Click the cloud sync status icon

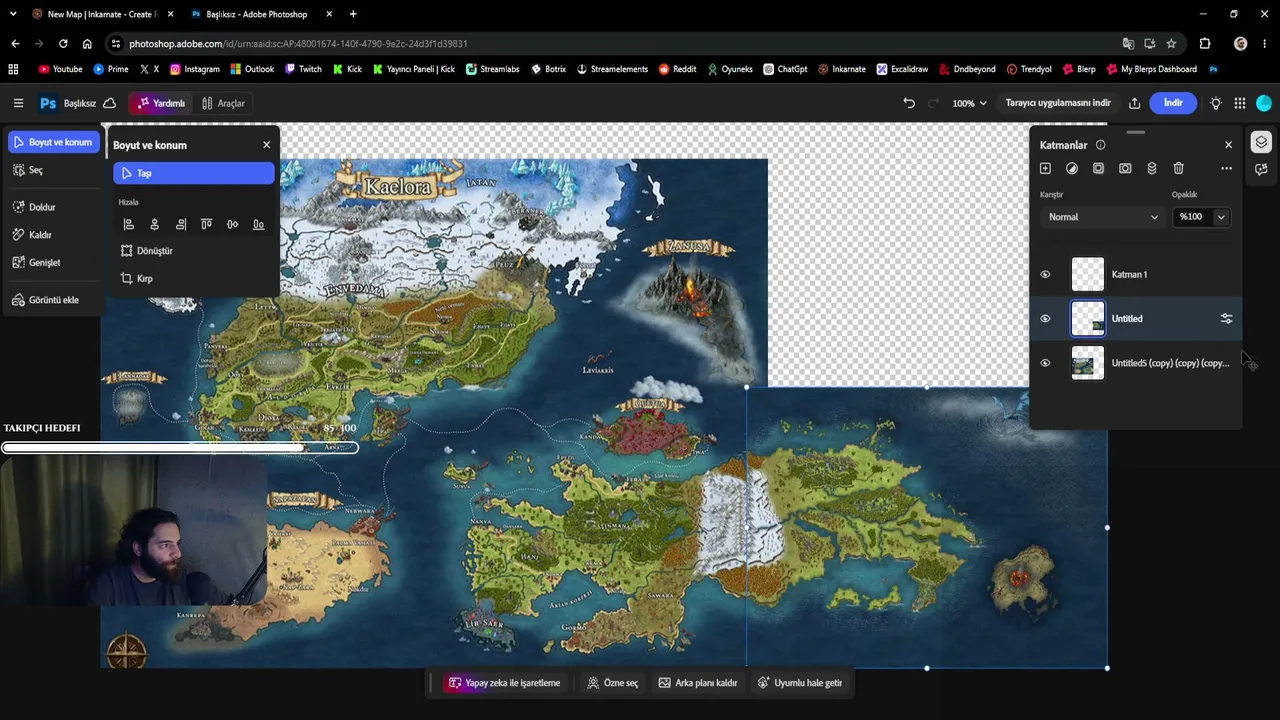pos(109,103)
